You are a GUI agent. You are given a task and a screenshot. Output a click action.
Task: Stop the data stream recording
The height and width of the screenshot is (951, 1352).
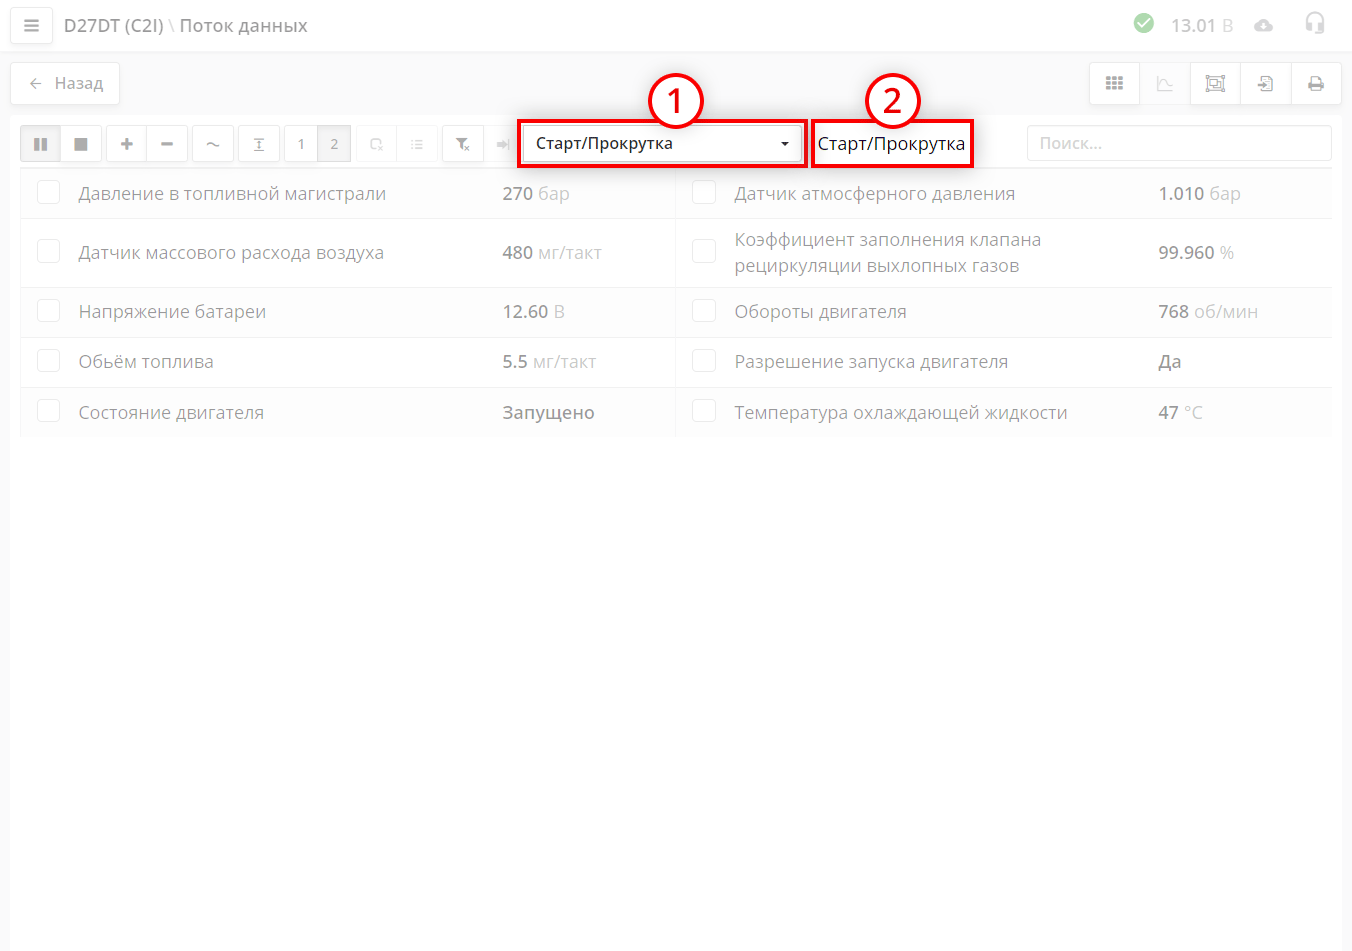(x=81, y=144)
